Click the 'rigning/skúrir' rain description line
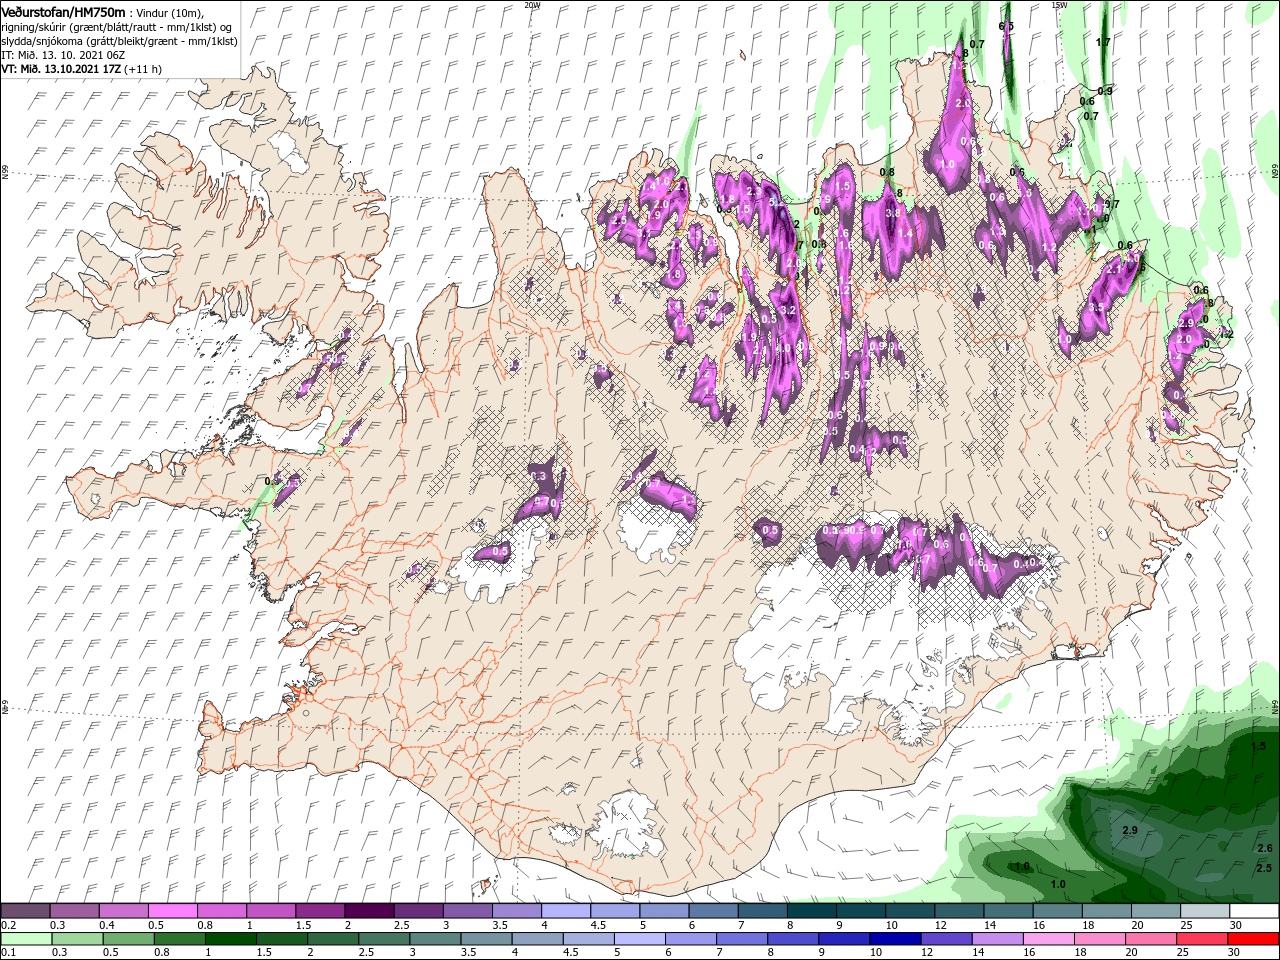This screenshot has width=1280, height=960. pos(118,26)
